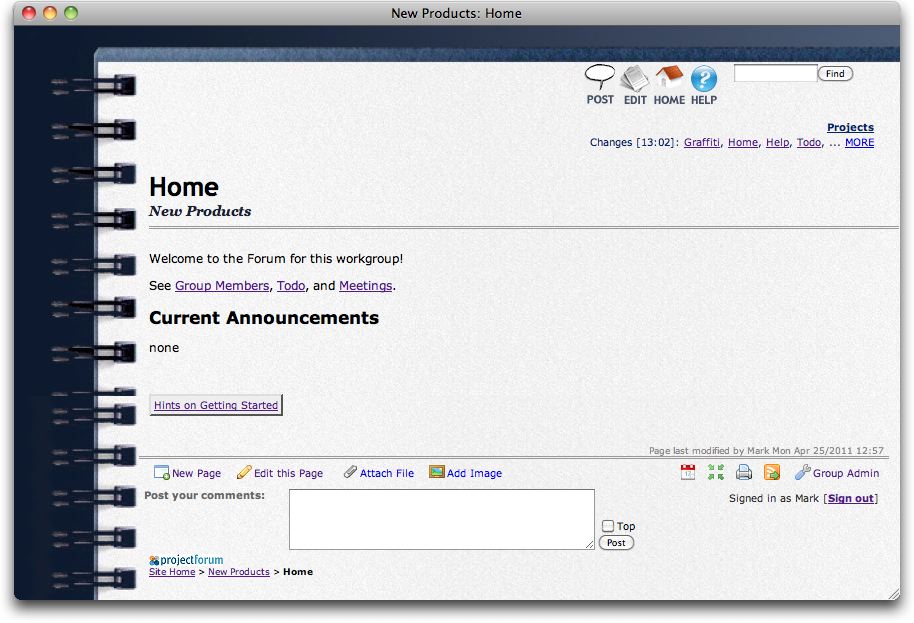The width and height of the screenshot is (914, 623).
Task: Go to HOME via the house icon
Action: click(669, 78)
